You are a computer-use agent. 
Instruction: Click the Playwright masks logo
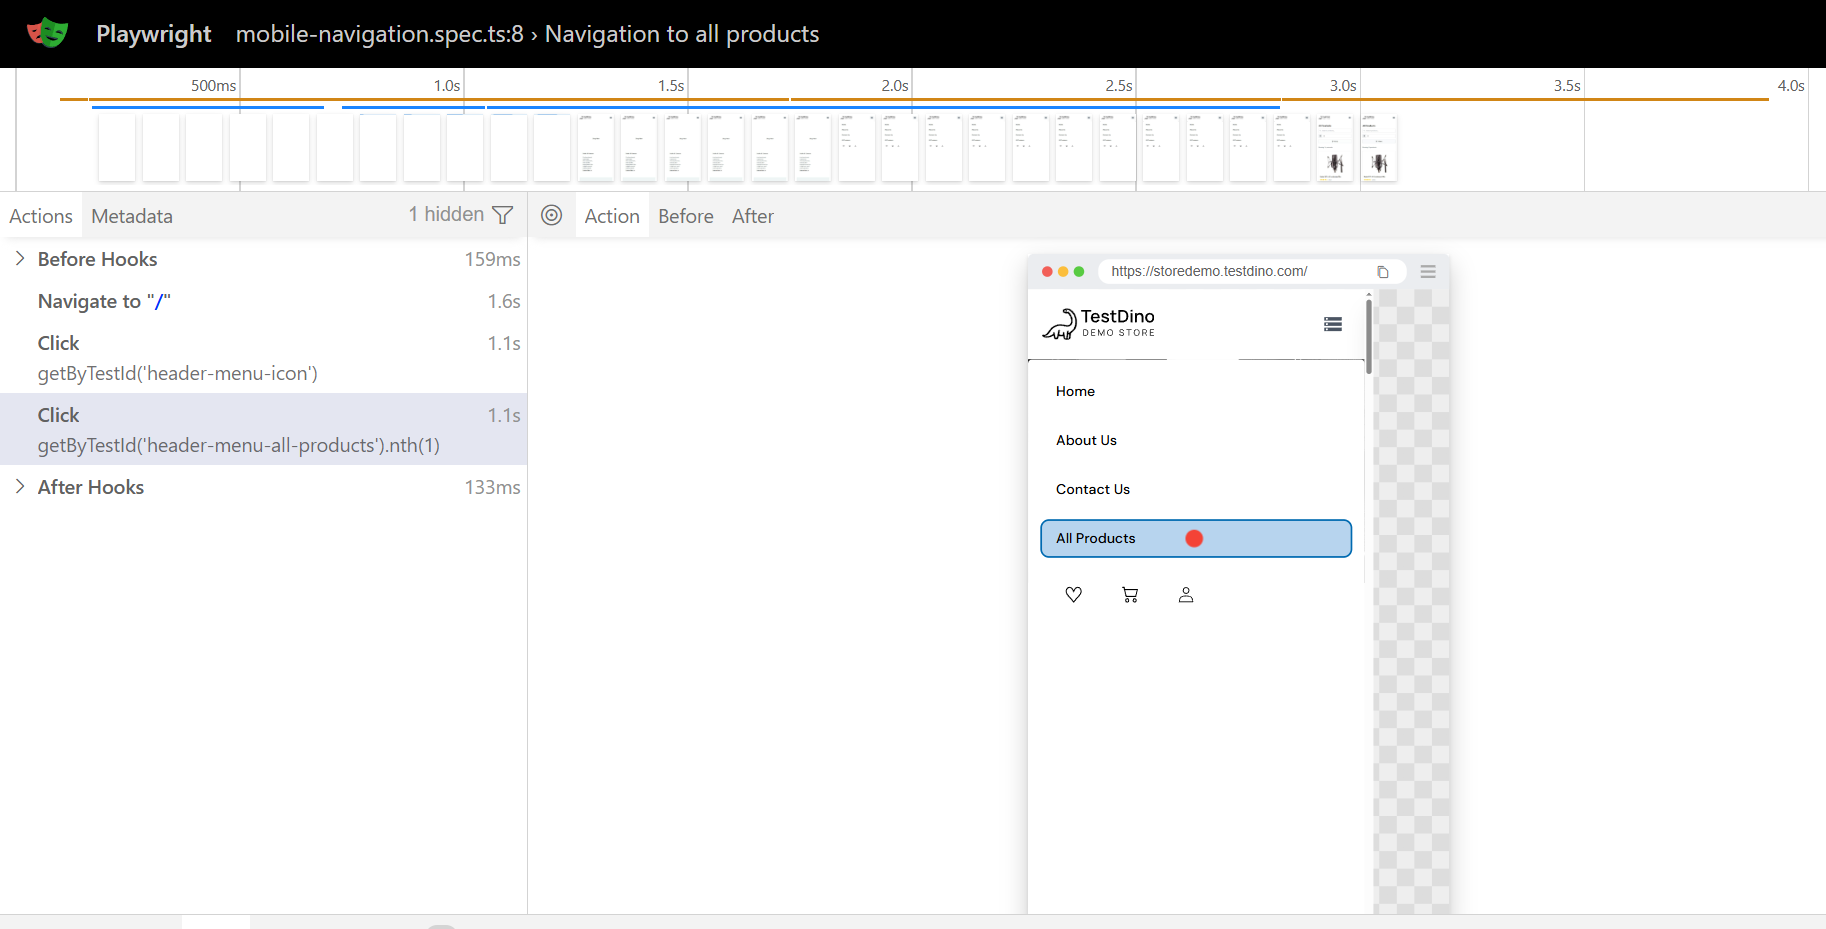tap(47, 33)
